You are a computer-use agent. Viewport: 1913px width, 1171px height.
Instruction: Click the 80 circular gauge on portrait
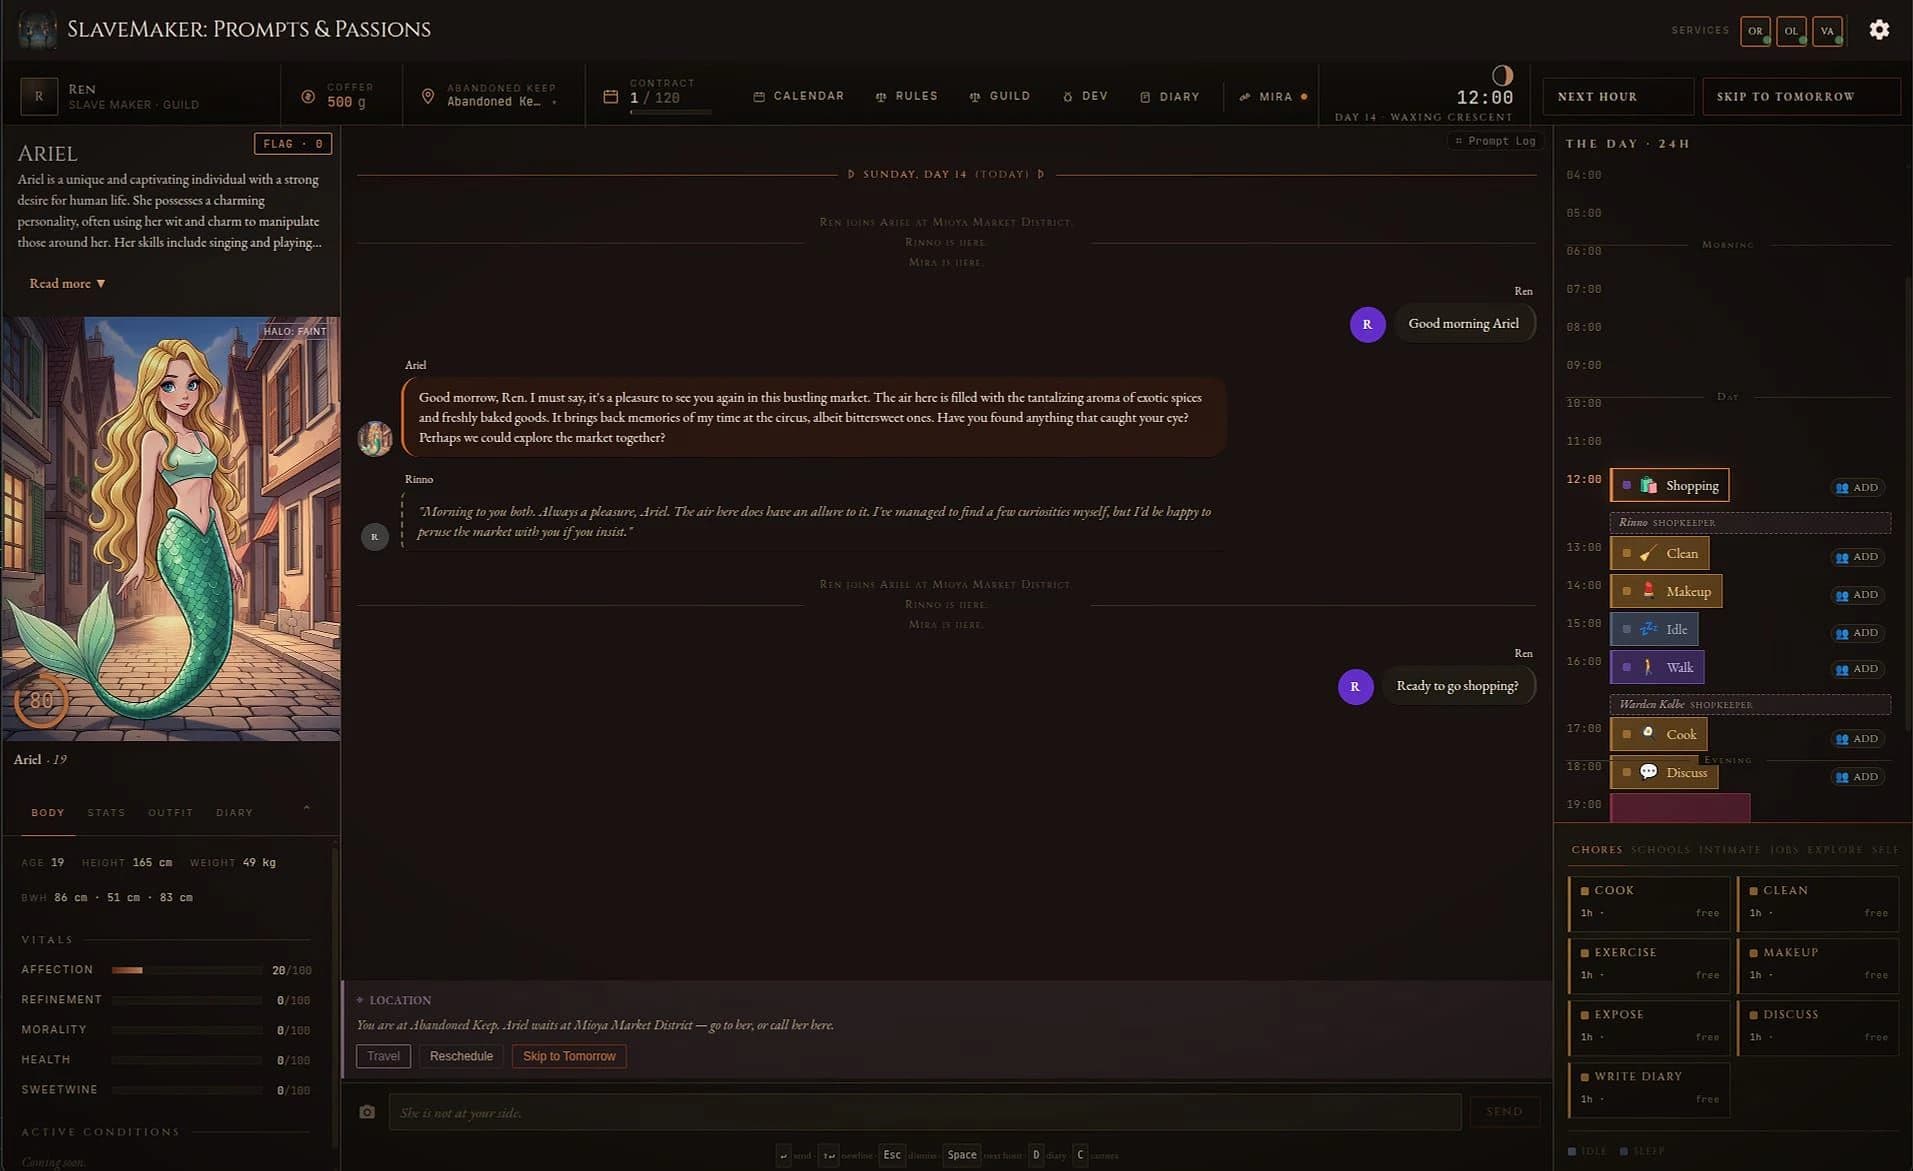point(41,701)
